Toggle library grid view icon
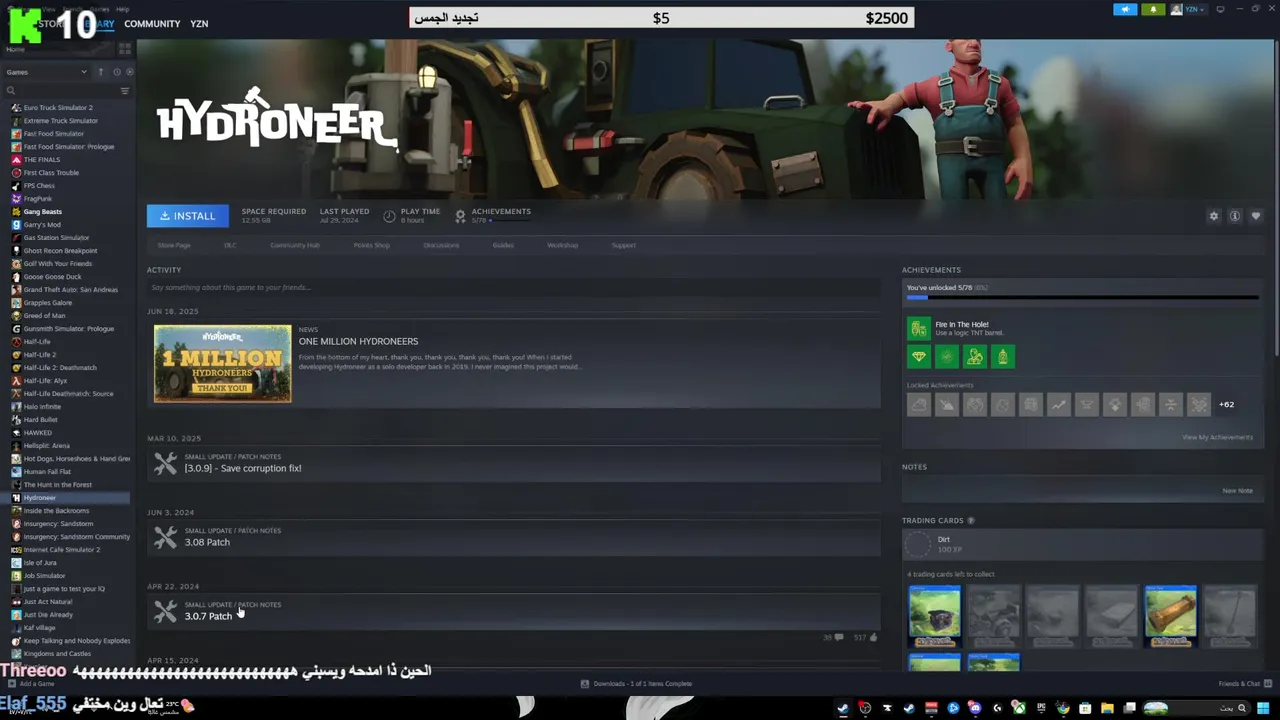This screenshot has height=720, width=1280. (x=125, y=48)
